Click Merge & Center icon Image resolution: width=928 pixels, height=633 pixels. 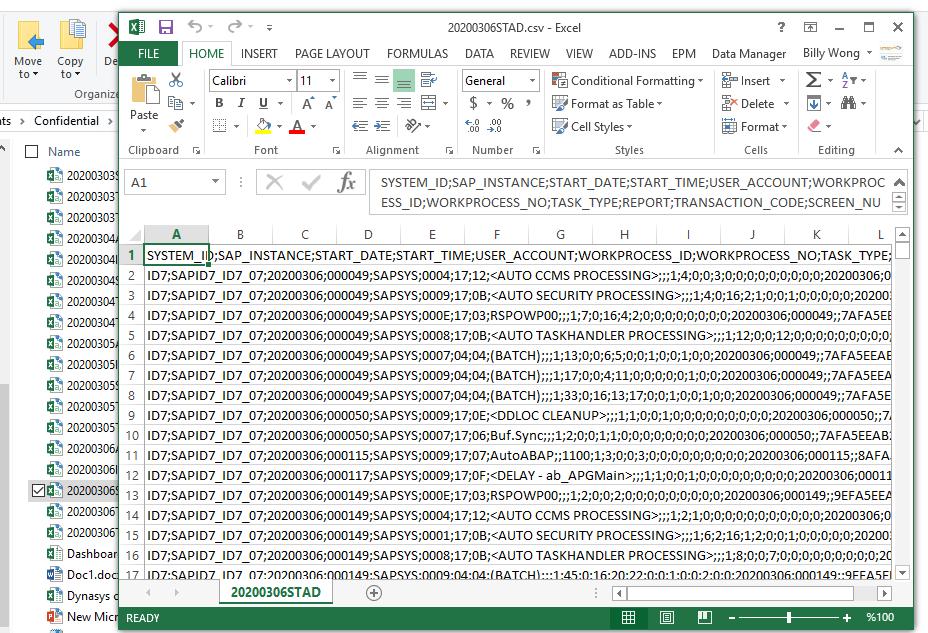click(x=428, y=103)
